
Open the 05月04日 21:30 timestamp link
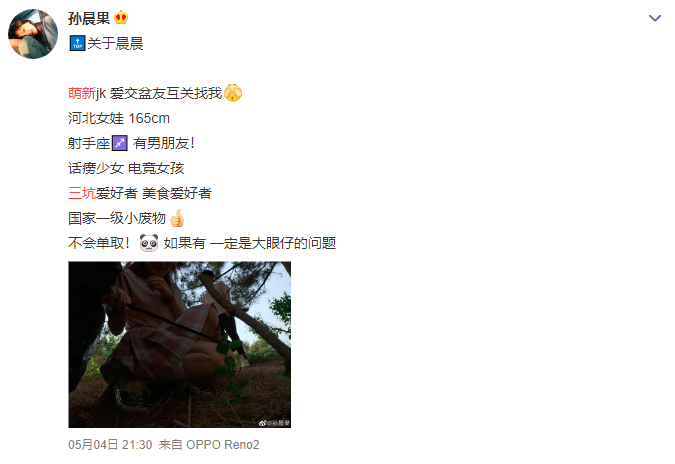110,445
